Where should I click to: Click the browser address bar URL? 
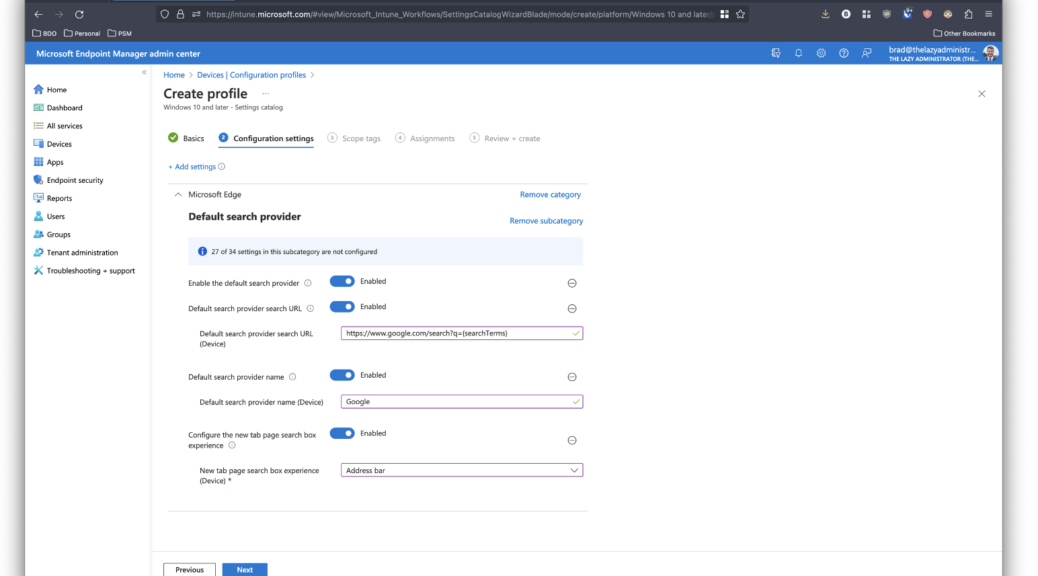pyautogui.click(x=459, y=14)
